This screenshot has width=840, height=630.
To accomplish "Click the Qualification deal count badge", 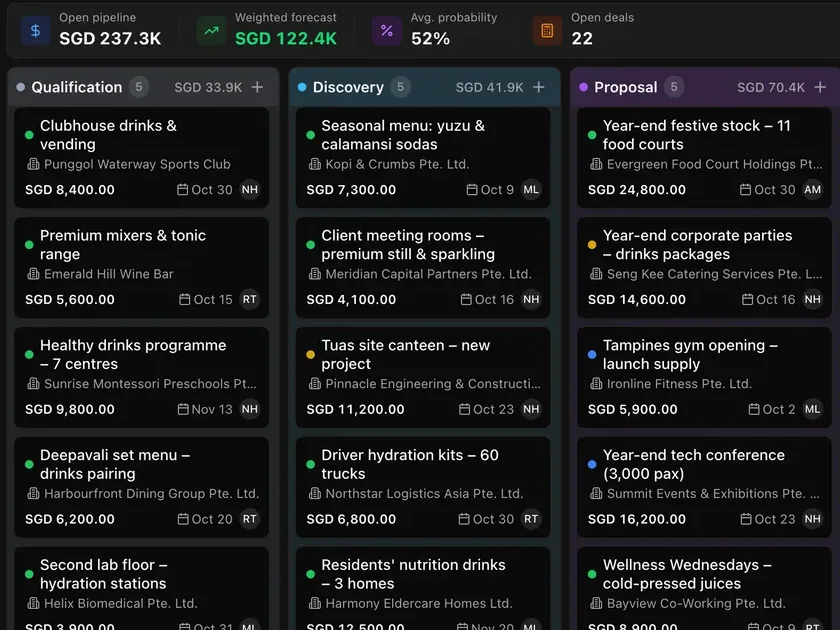I will pyautogui.click(x=139, y=87).
